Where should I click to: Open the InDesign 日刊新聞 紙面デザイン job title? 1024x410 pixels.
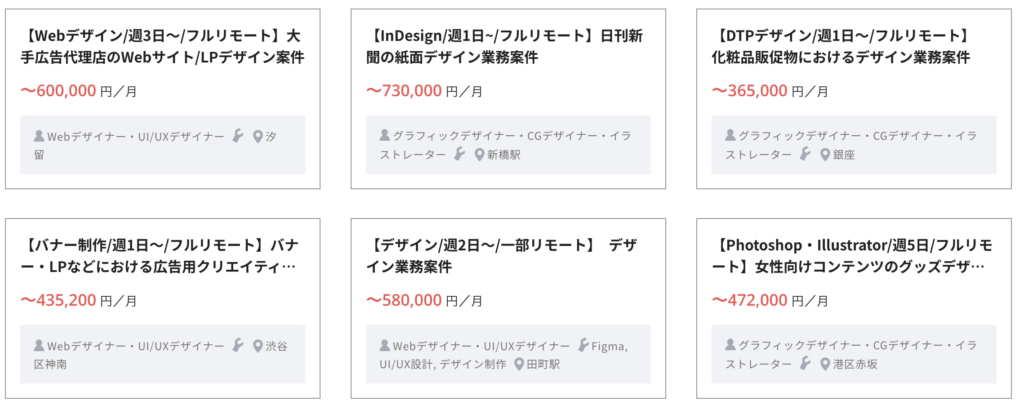[x=504, y=46]
